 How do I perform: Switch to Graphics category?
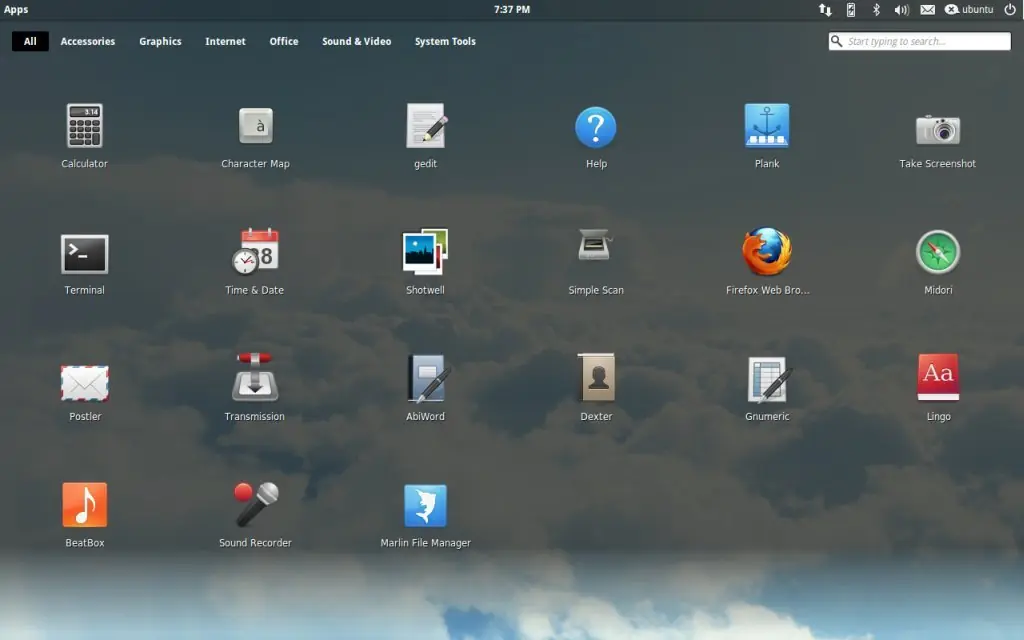[160, 41]
